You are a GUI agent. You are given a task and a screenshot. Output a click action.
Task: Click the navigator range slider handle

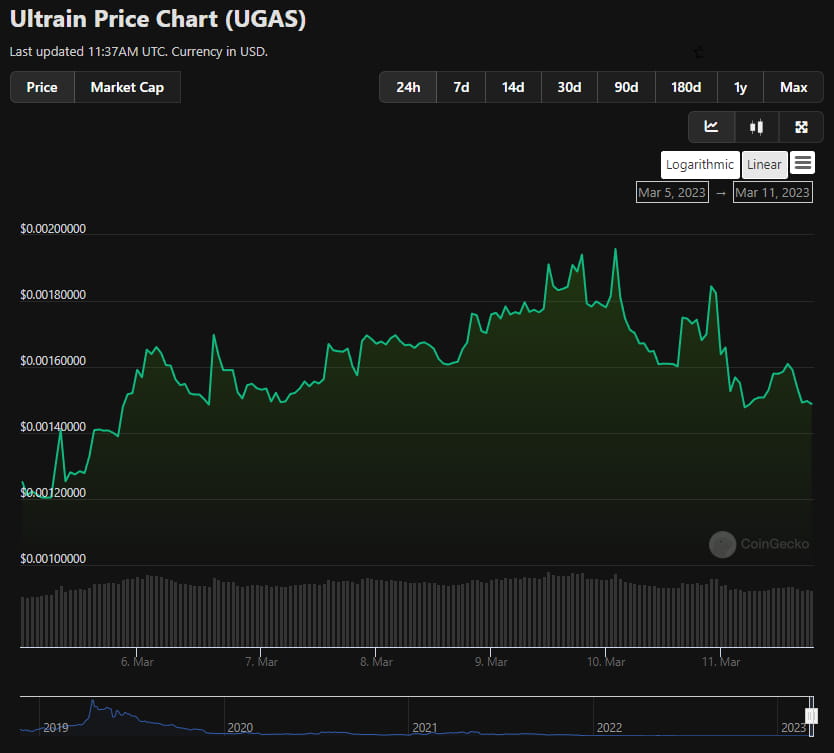[x=812, y=716]
